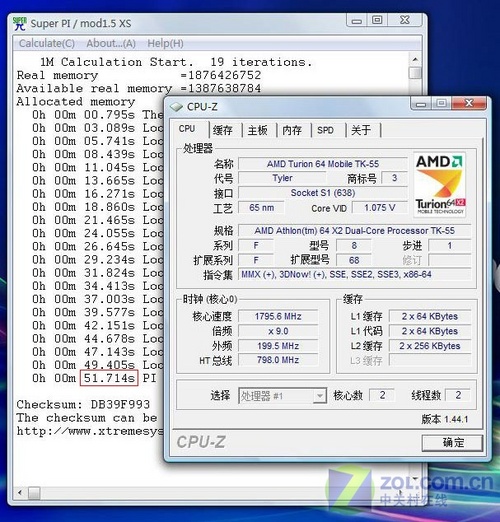The width and height of the screenshot is (500, 522).
Task: Expand the 处理器 #1 selection dropdown
Action: click(x=320, y=396)
